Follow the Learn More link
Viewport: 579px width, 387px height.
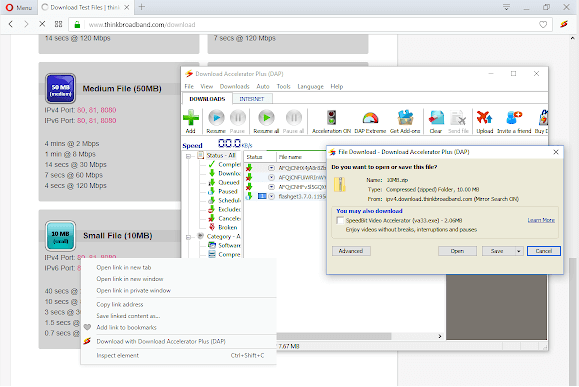pos(541,220)
